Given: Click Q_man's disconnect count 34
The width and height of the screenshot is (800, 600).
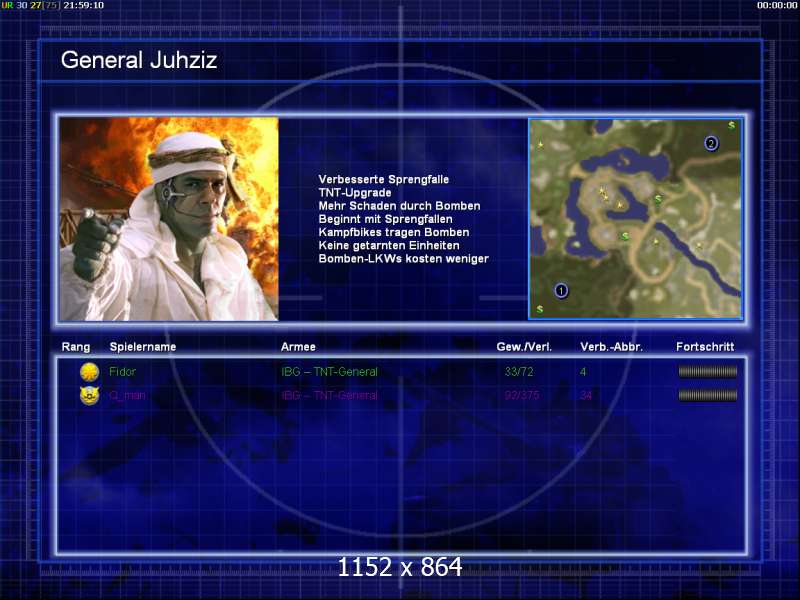Looking at the screenshot, I should click(x=586, y=395).
